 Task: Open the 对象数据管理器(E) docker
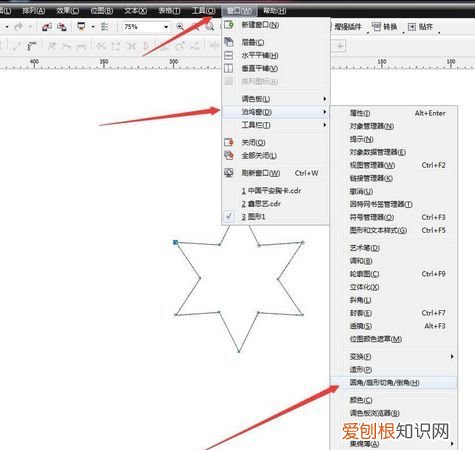(x=394, y=152)
